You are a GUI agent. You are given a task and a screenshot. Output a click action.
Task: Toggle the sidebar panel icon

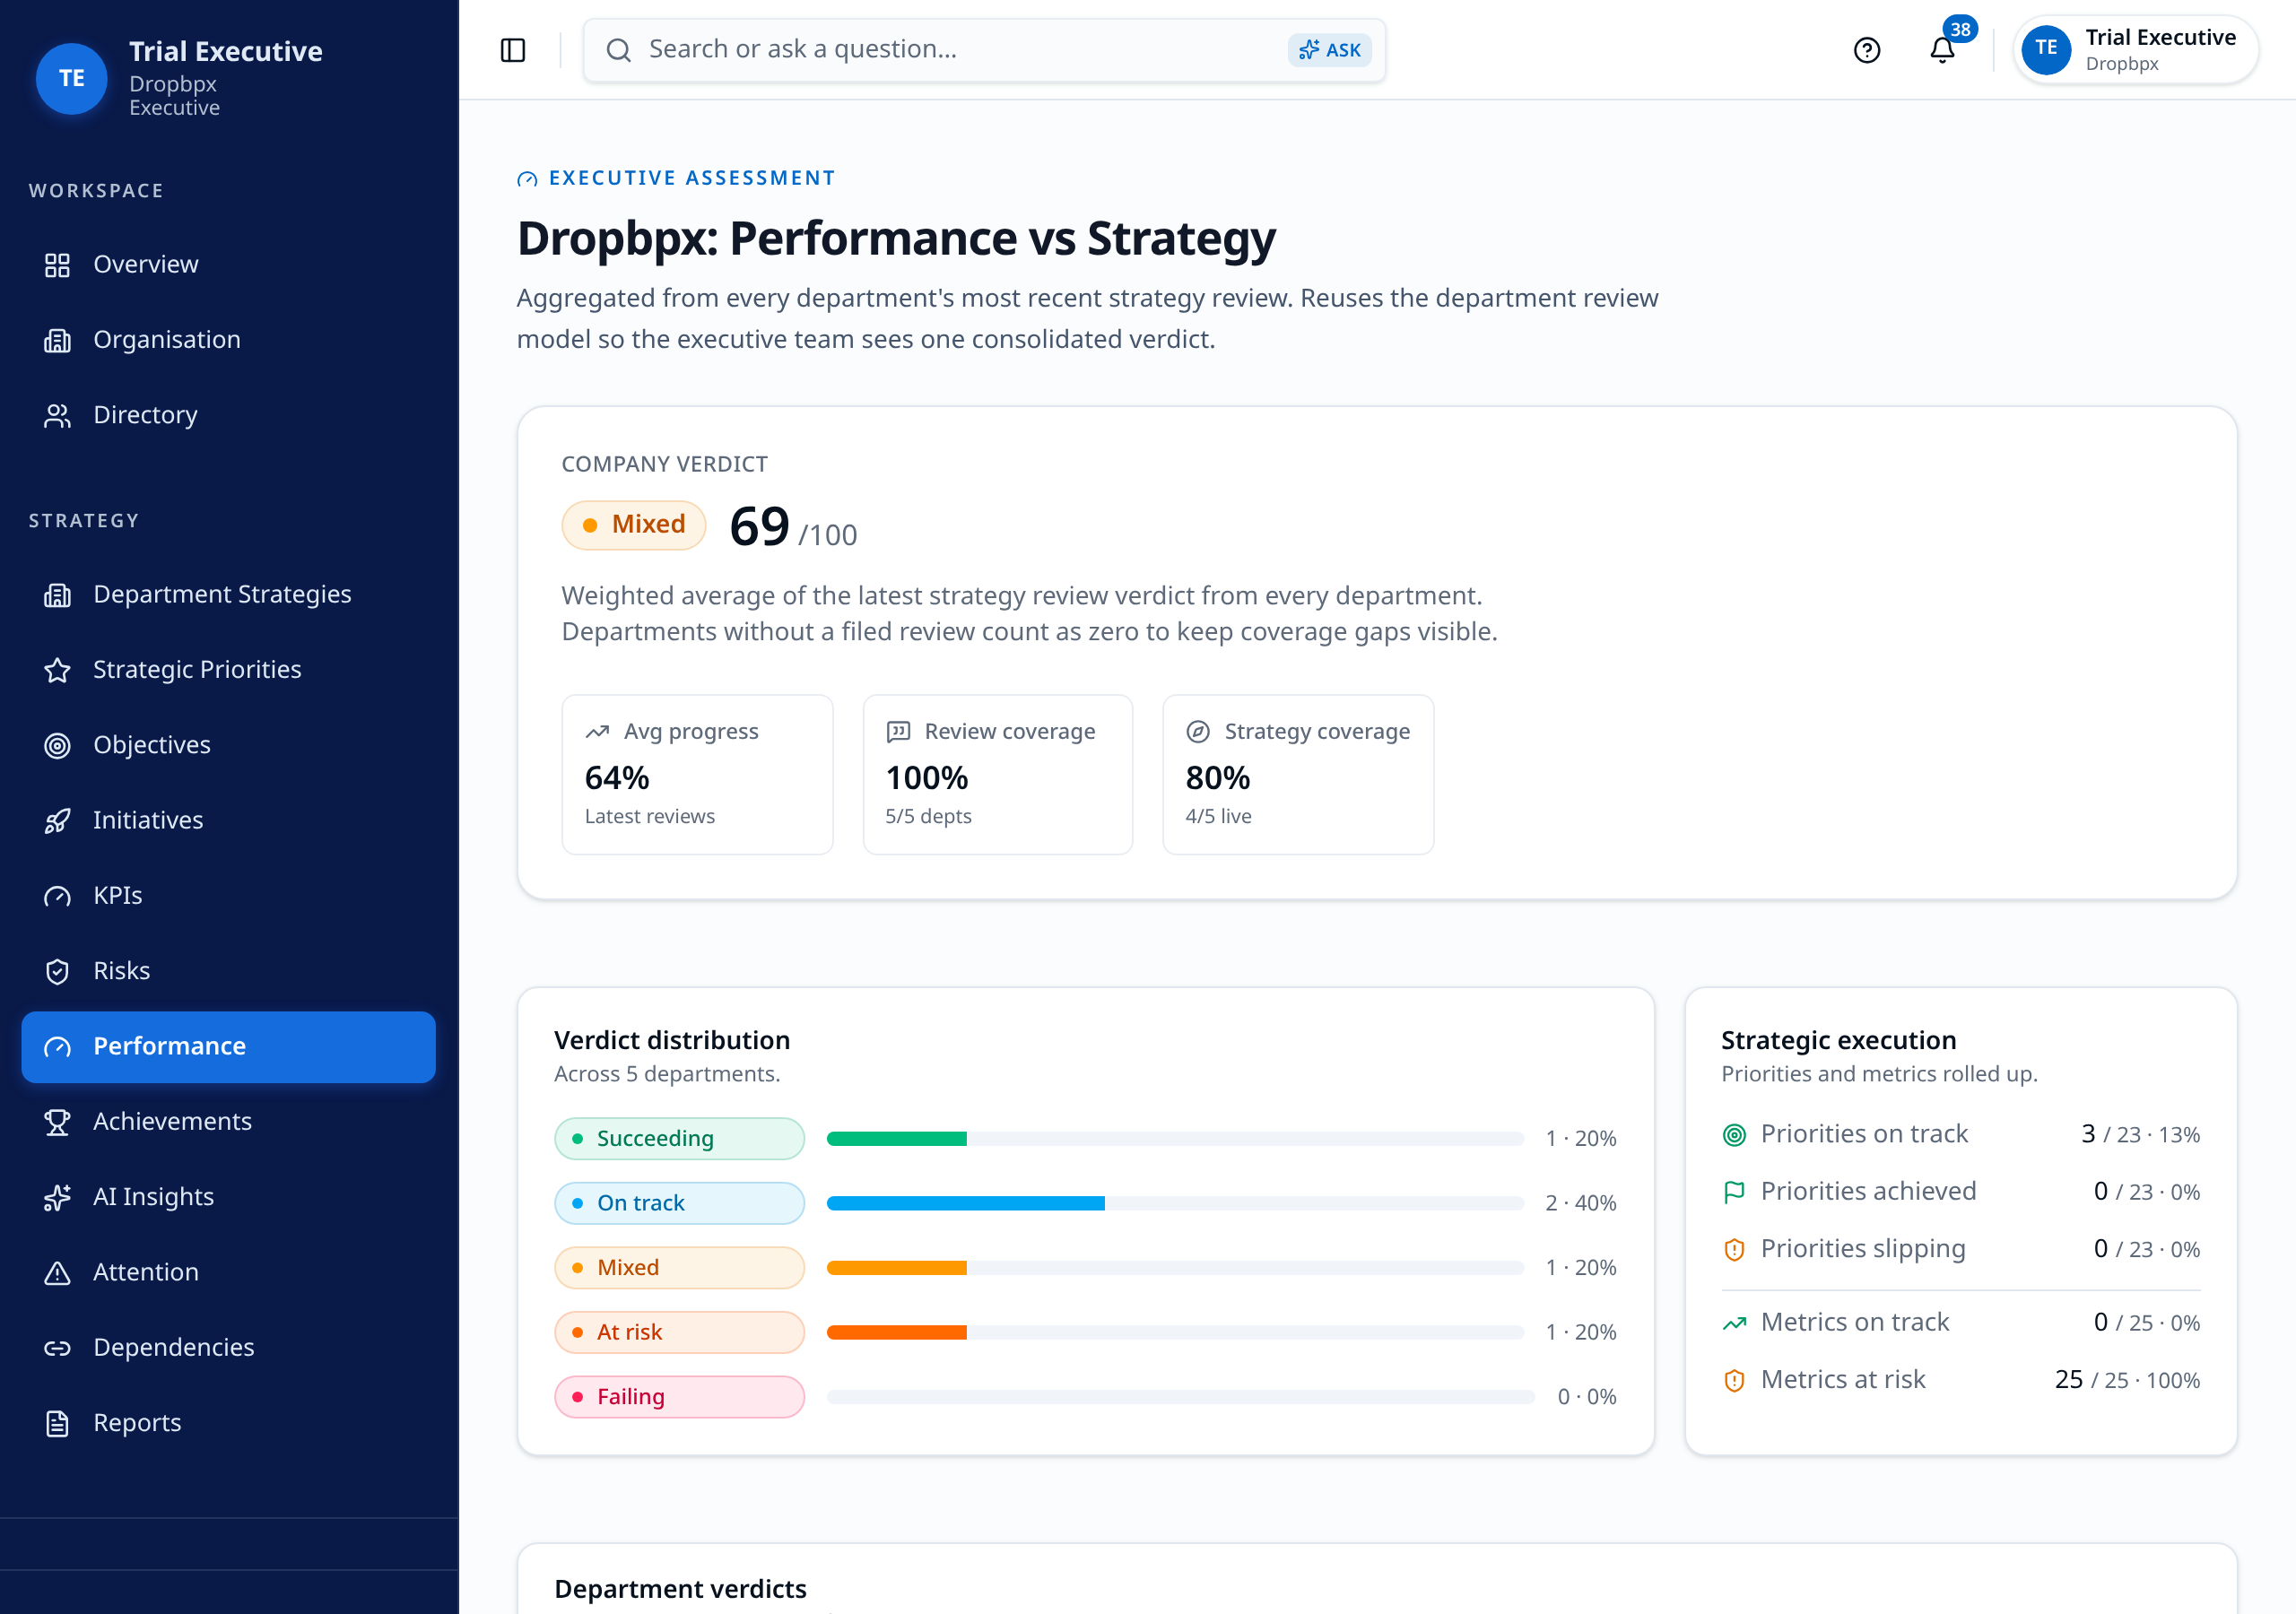(512, 50)
